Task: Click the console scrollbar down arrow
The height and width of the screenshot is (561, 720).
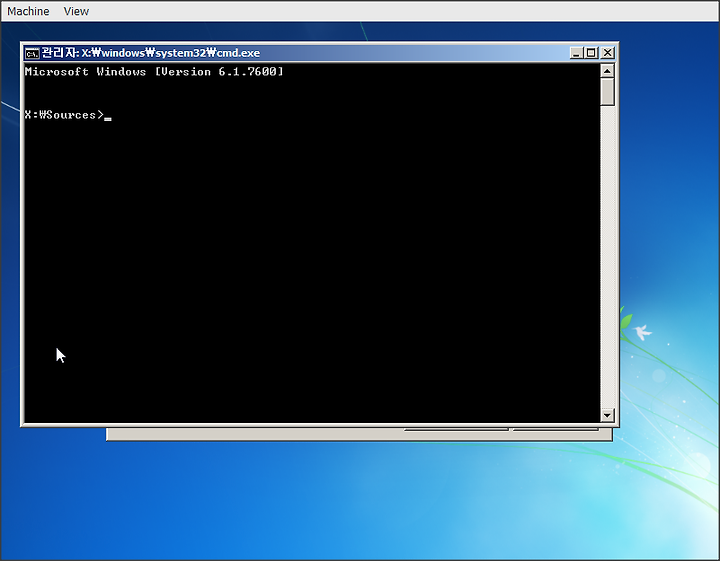Action: [607, 415]
